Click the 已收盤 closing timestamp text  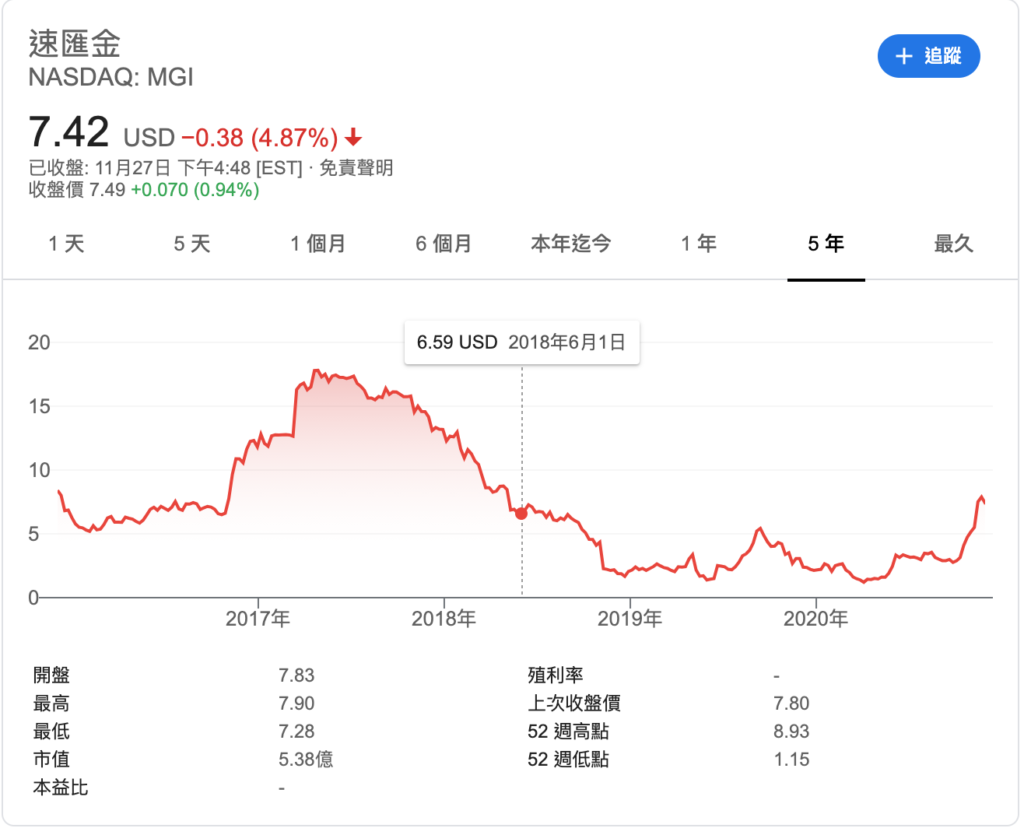[165, 168]
